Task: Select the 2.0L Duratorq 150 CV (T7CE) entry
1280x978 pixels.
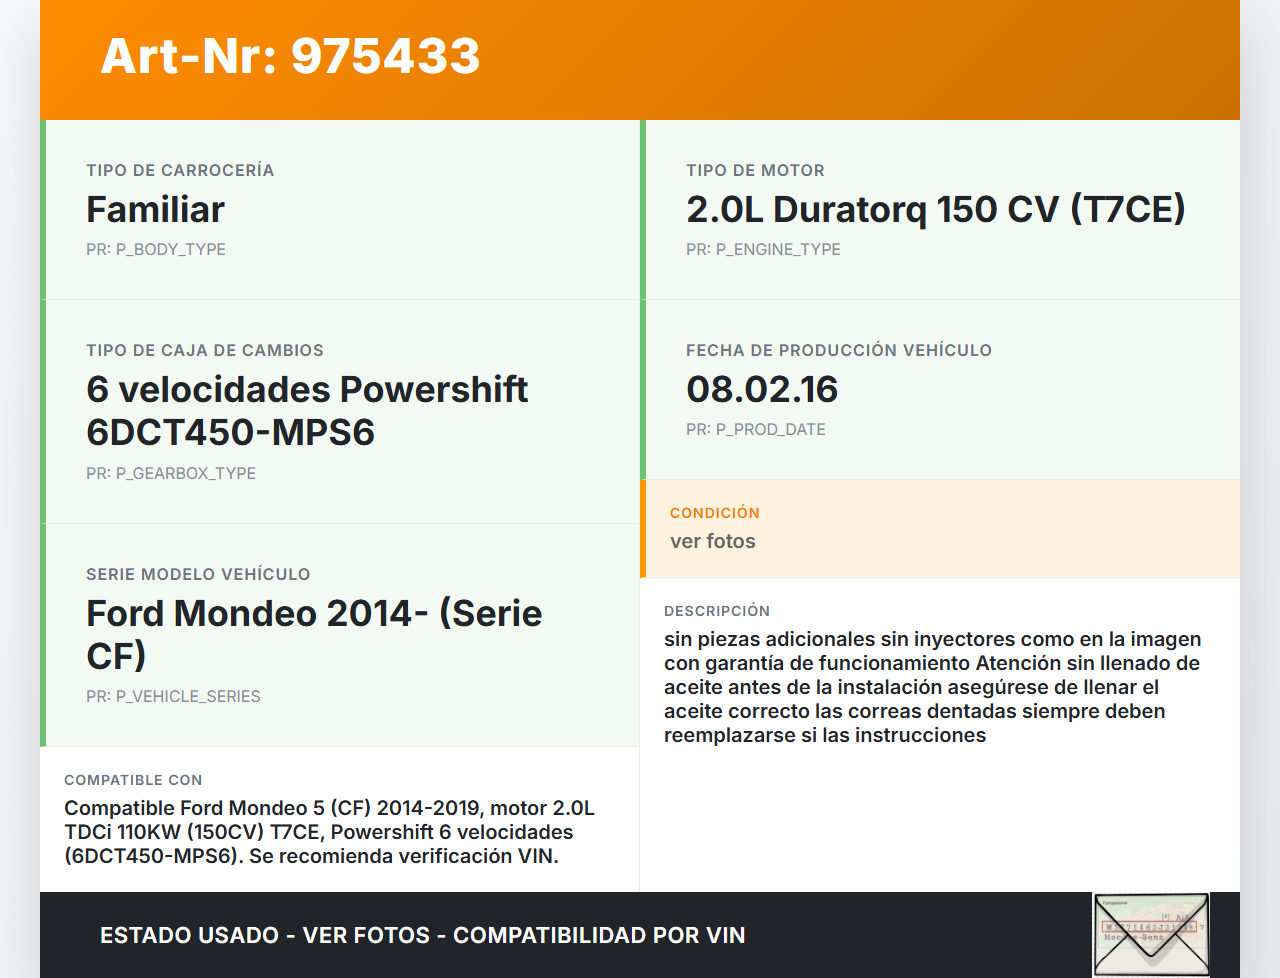Action: click(935, 210)
